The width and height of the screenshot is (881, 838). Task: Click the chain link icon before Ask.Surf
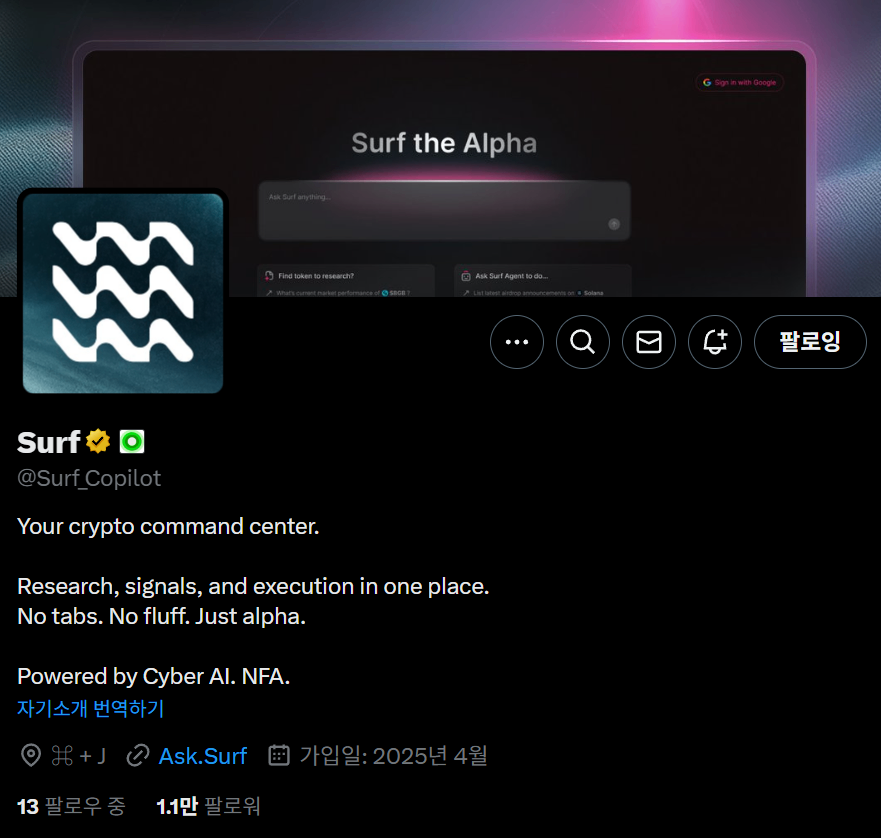point(138,755)
